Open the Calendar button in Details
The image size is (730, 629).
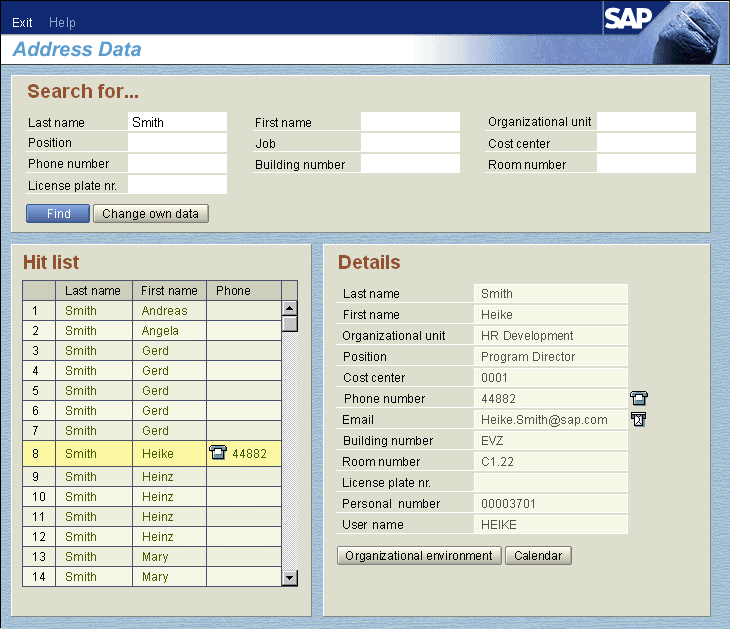tap(538, 555)
